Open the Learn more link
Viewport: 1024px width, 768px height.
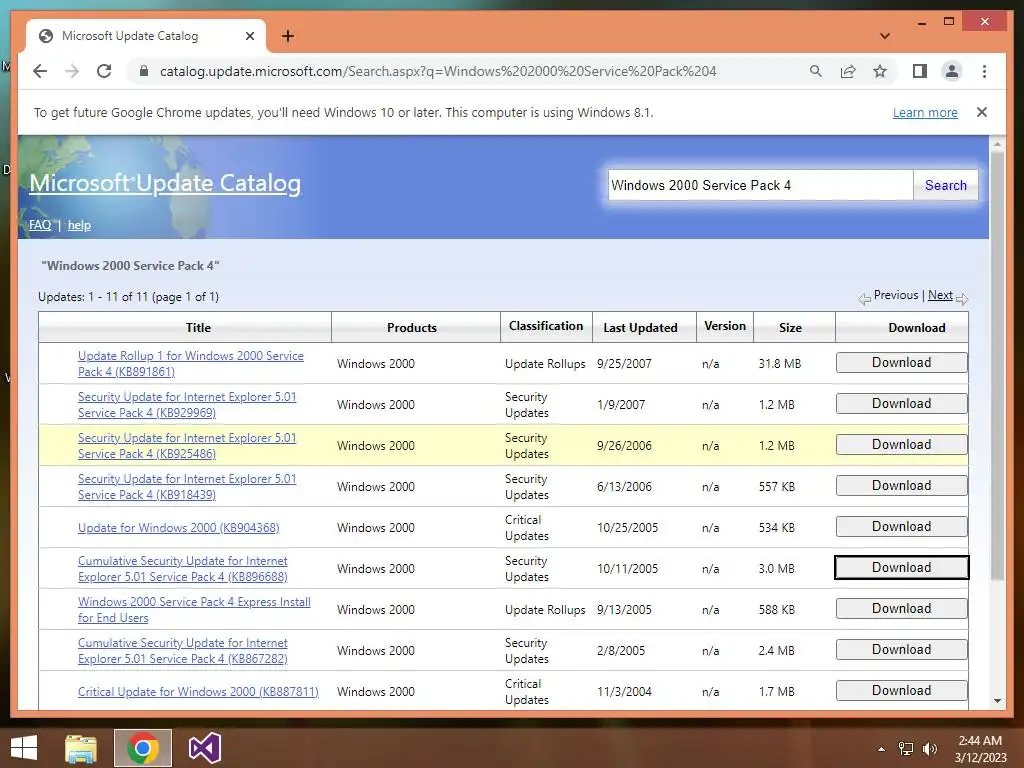pyautogui.click(x=925, y=112)
